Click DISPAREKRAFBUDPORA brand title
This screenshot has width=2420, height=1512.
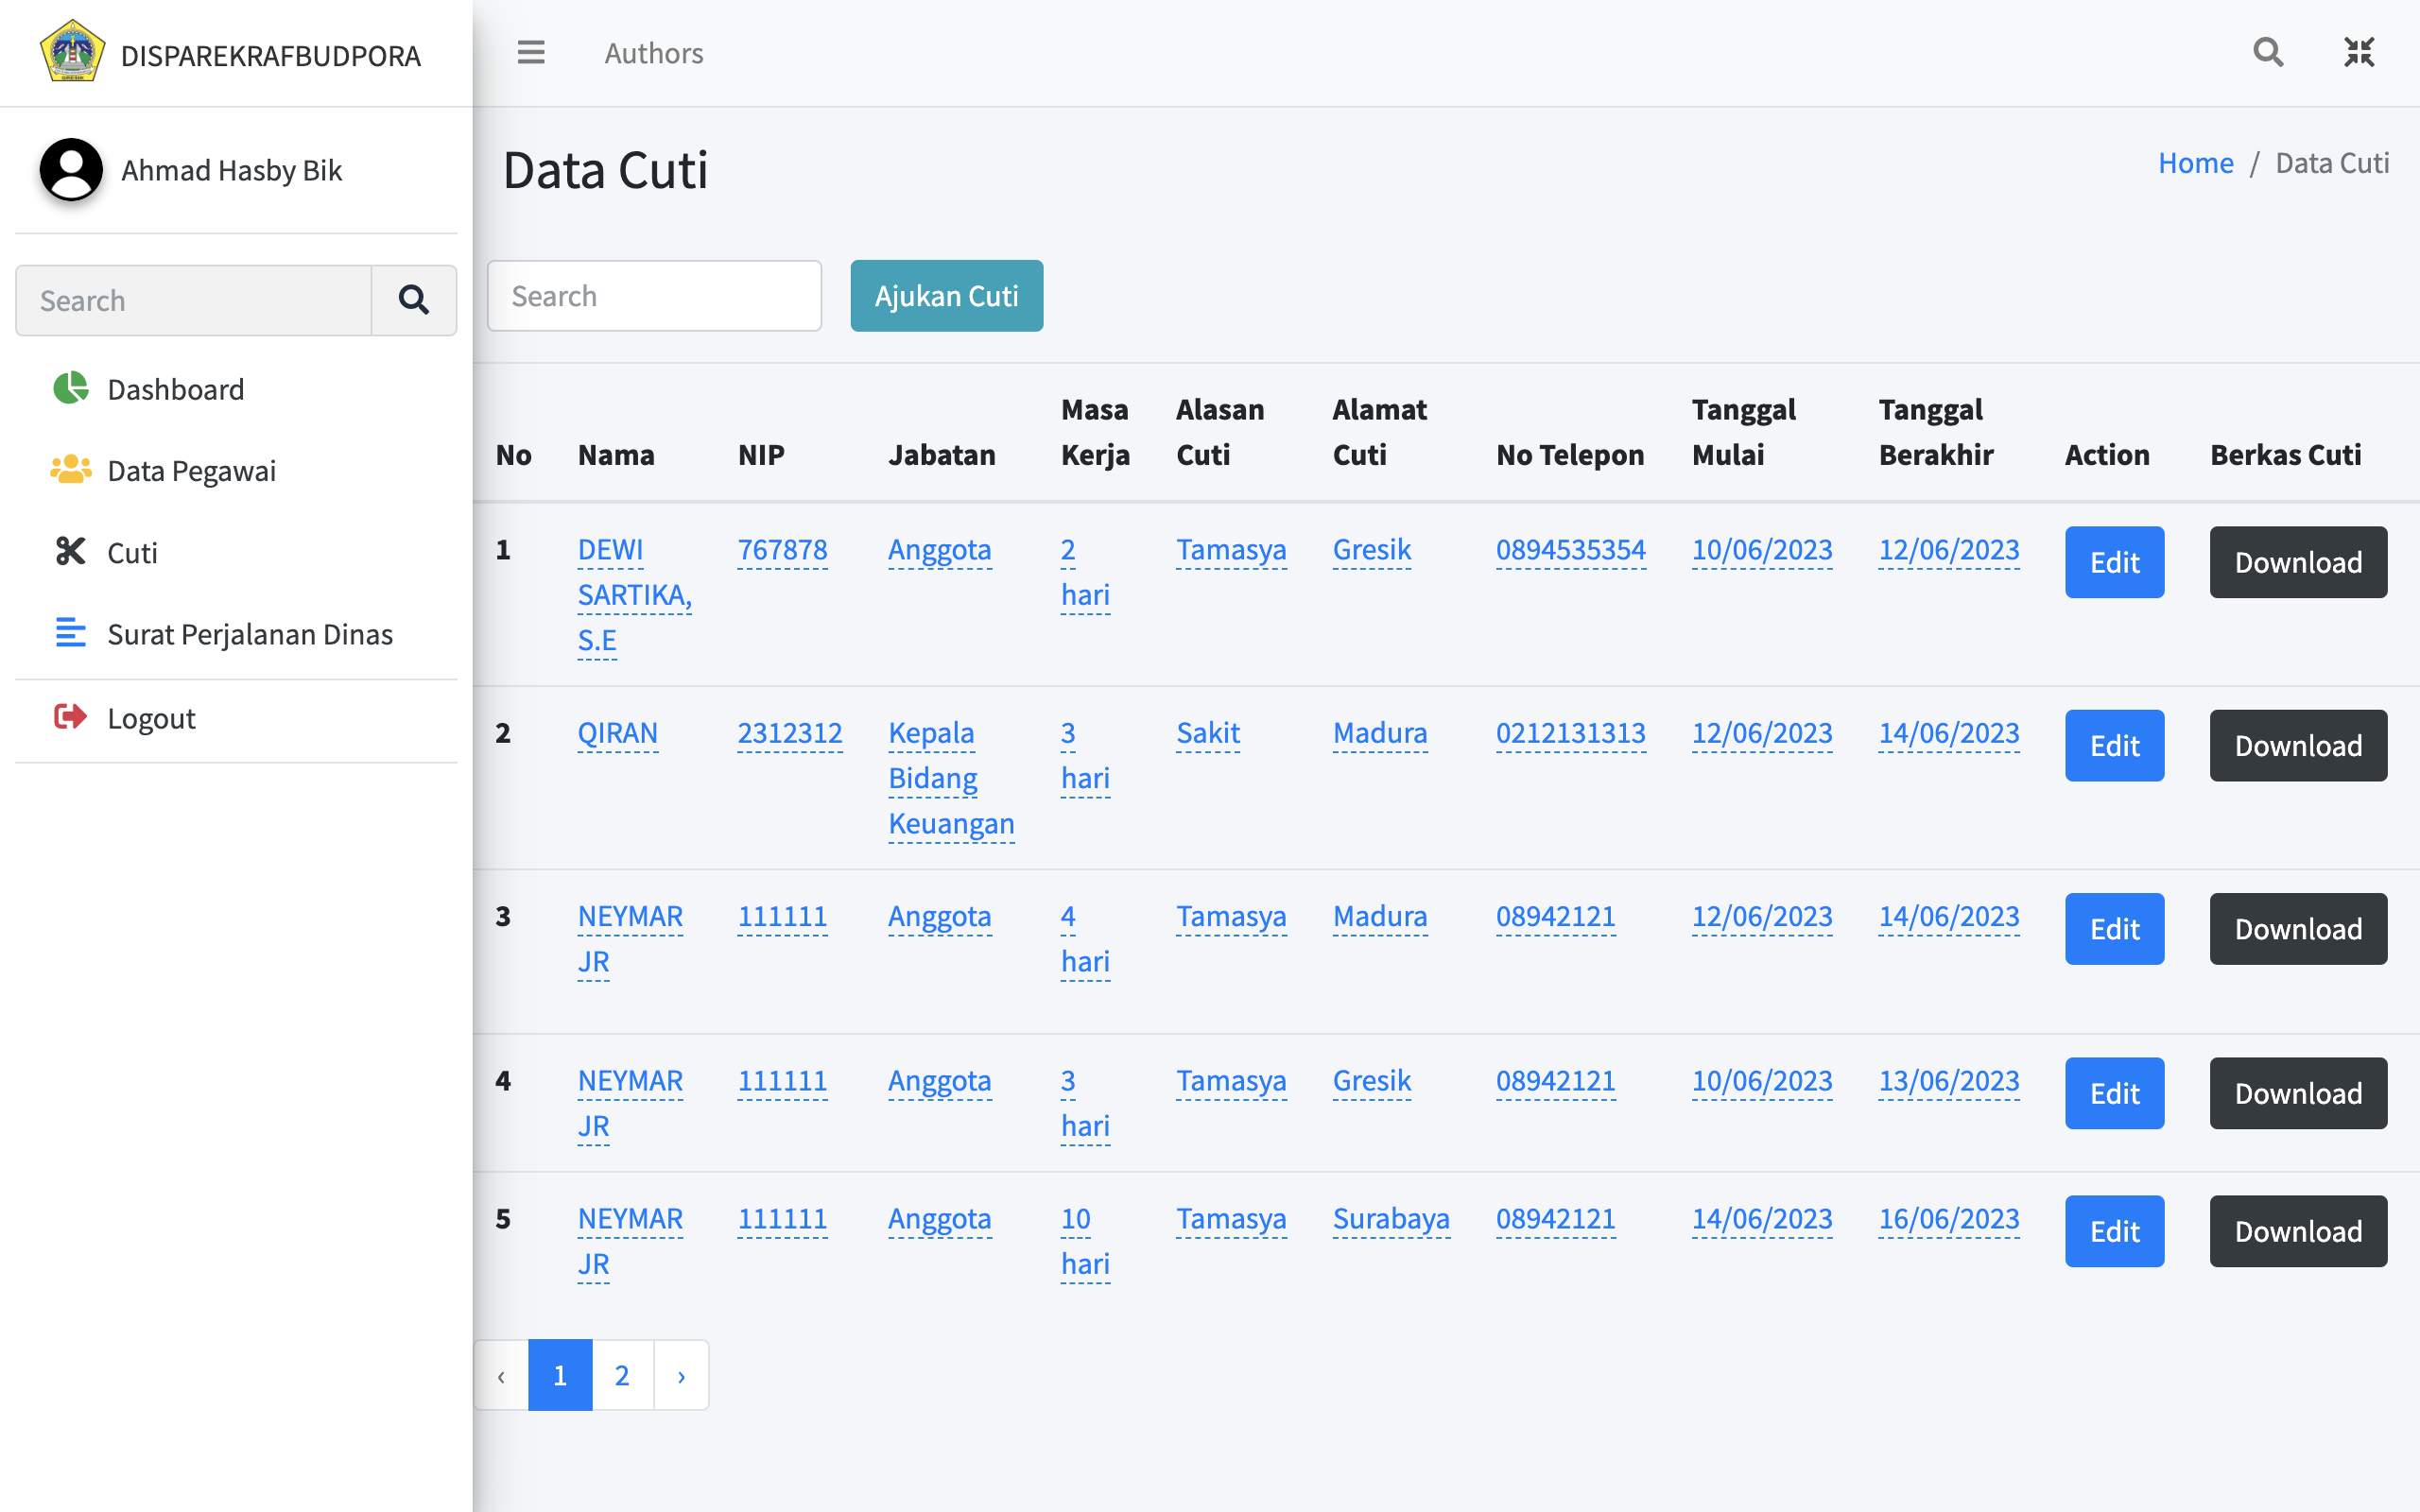point(270,55)
